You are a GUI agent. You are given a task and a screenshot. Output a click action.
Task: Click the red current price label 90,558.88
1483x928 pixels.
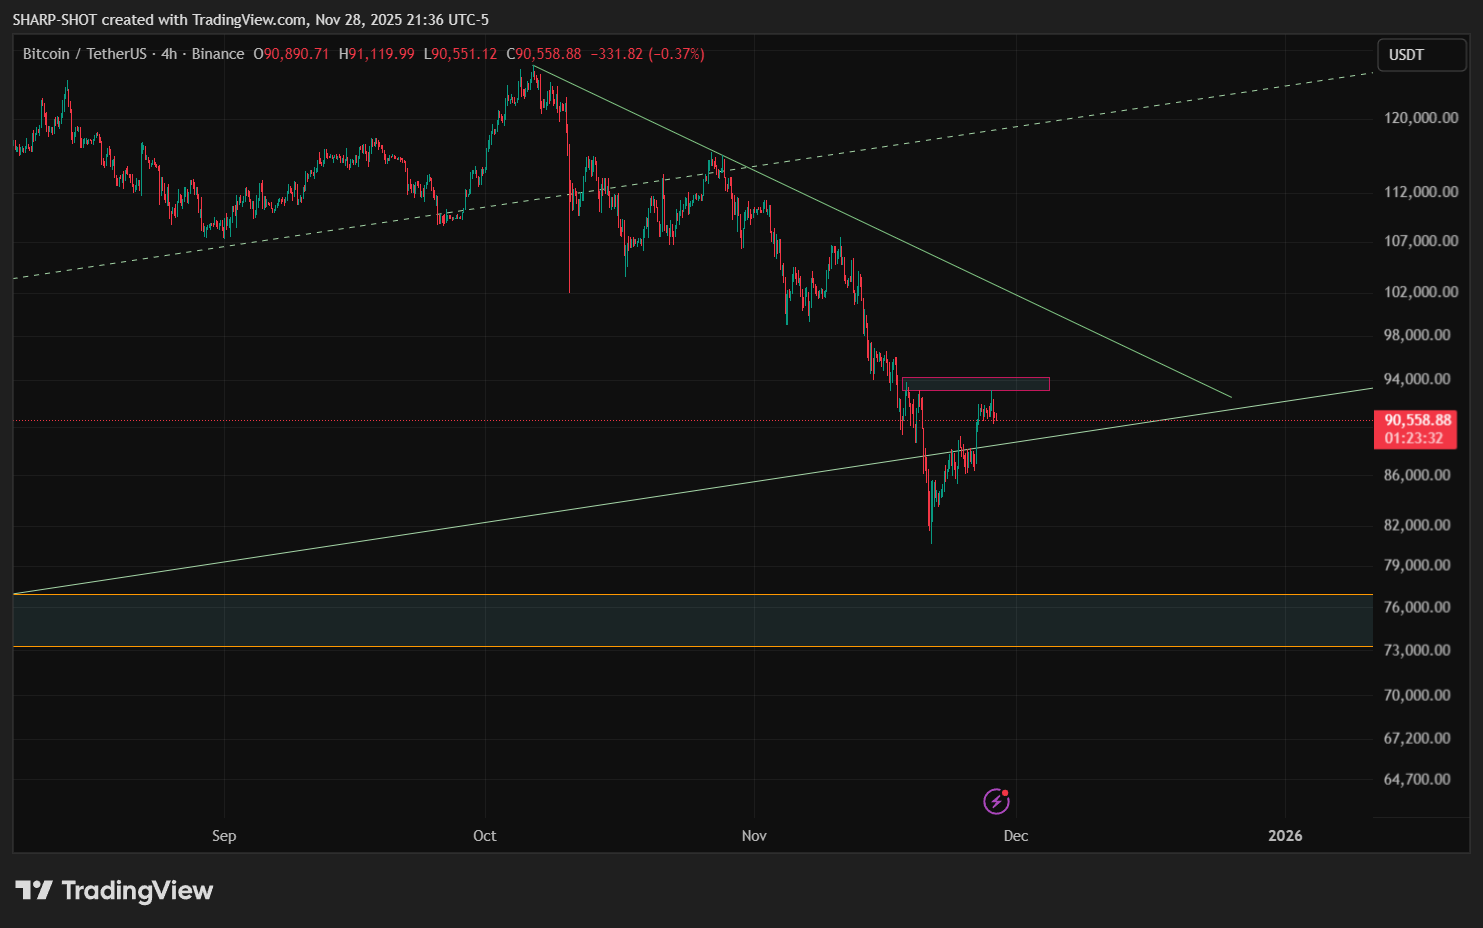point(1417,420)
